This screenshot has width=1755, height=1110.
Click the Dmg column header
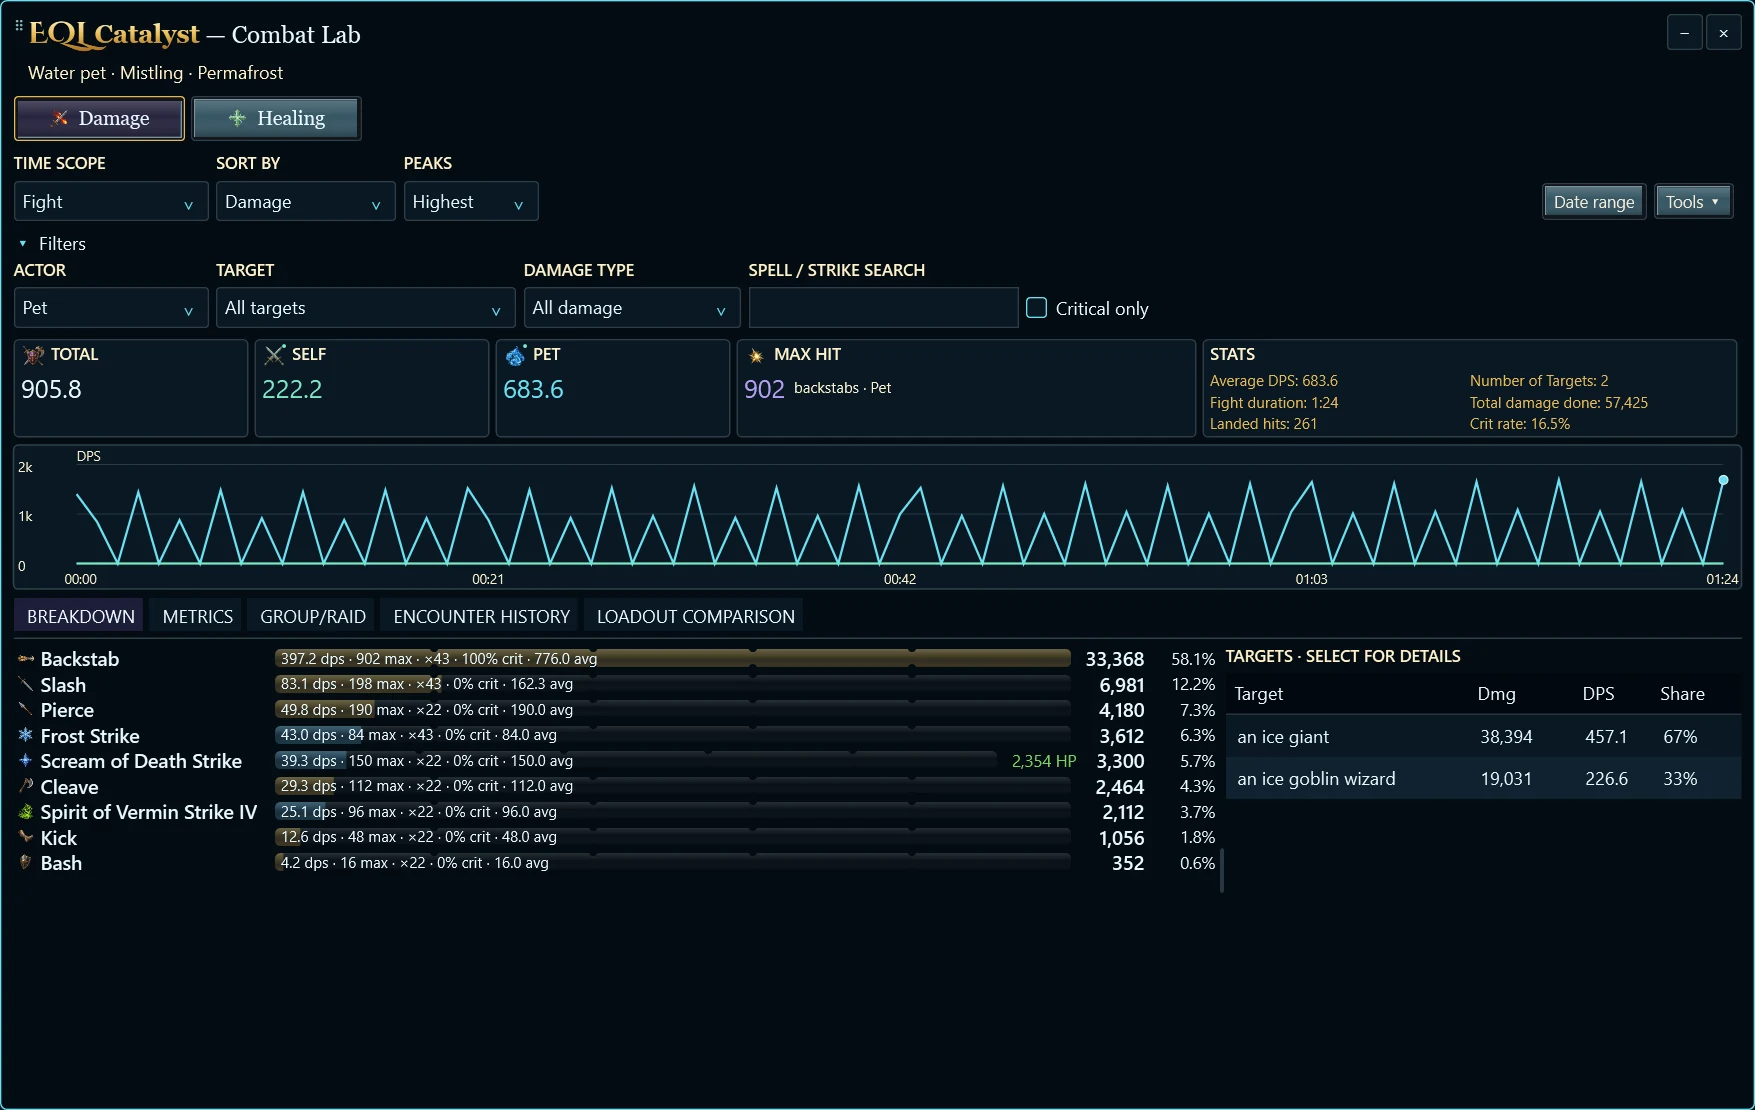1496,694
